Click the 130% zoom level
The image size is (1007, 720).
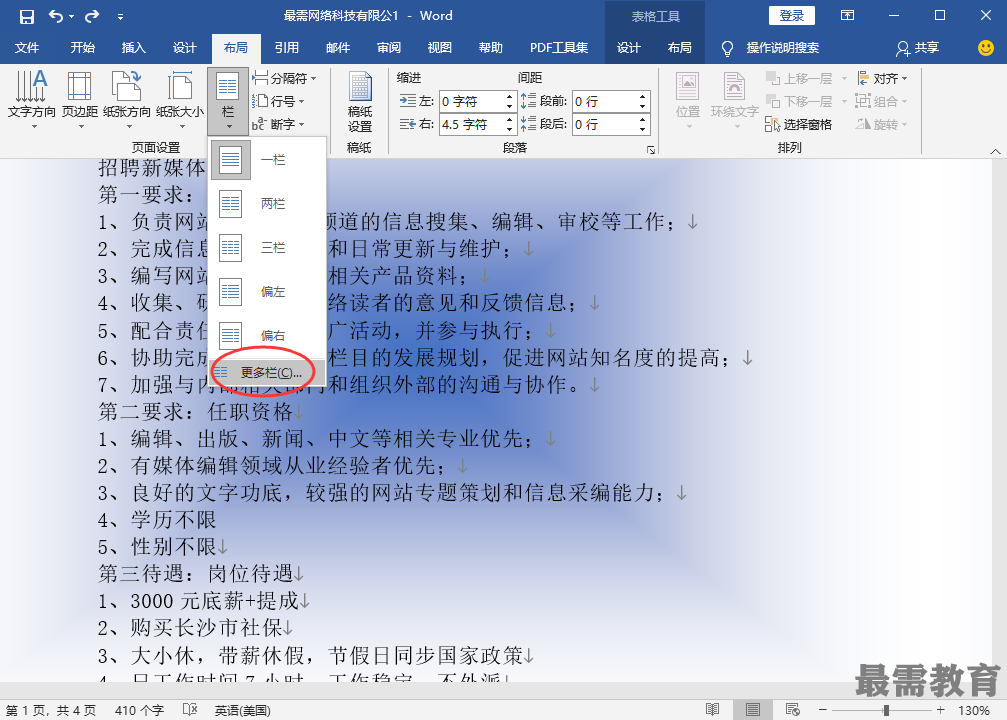pos(974,710)
